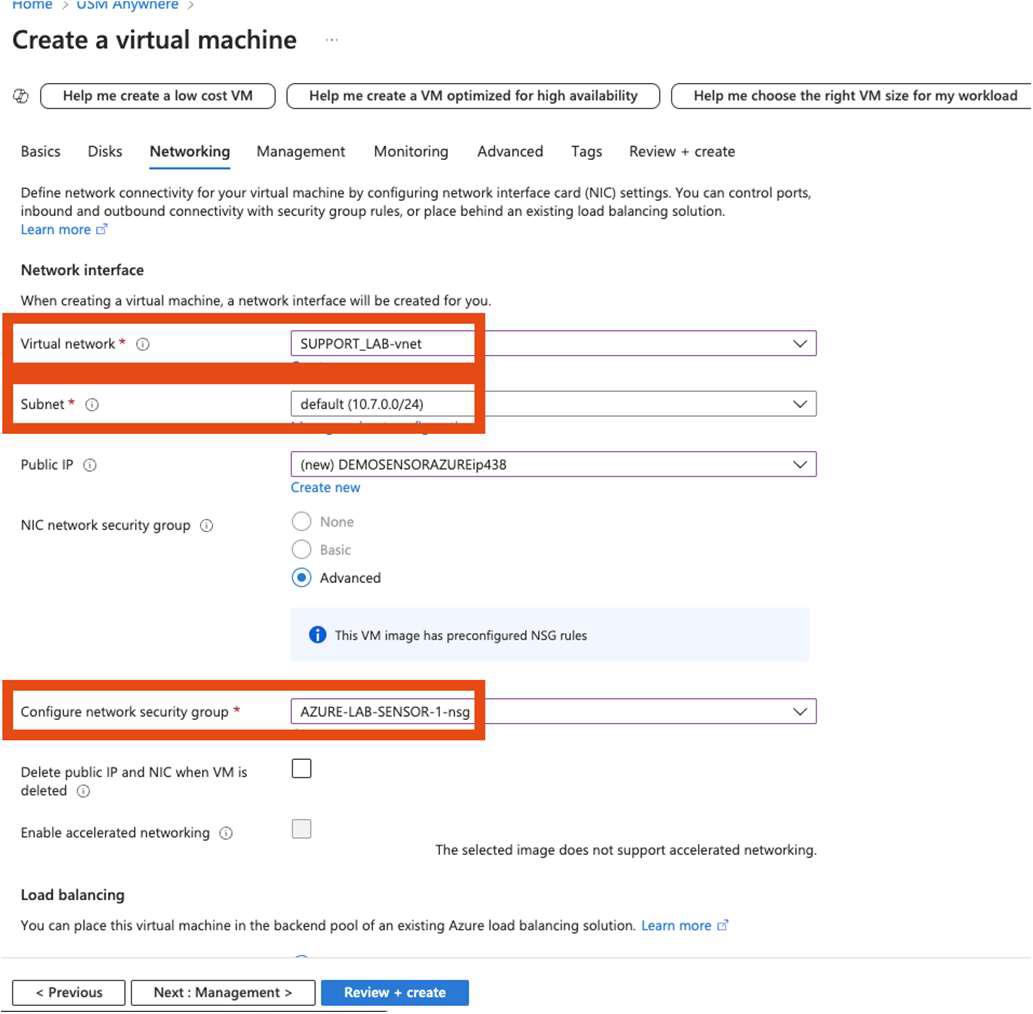Click the Public IP input field

pyautogui.click(x=550, y=464)
